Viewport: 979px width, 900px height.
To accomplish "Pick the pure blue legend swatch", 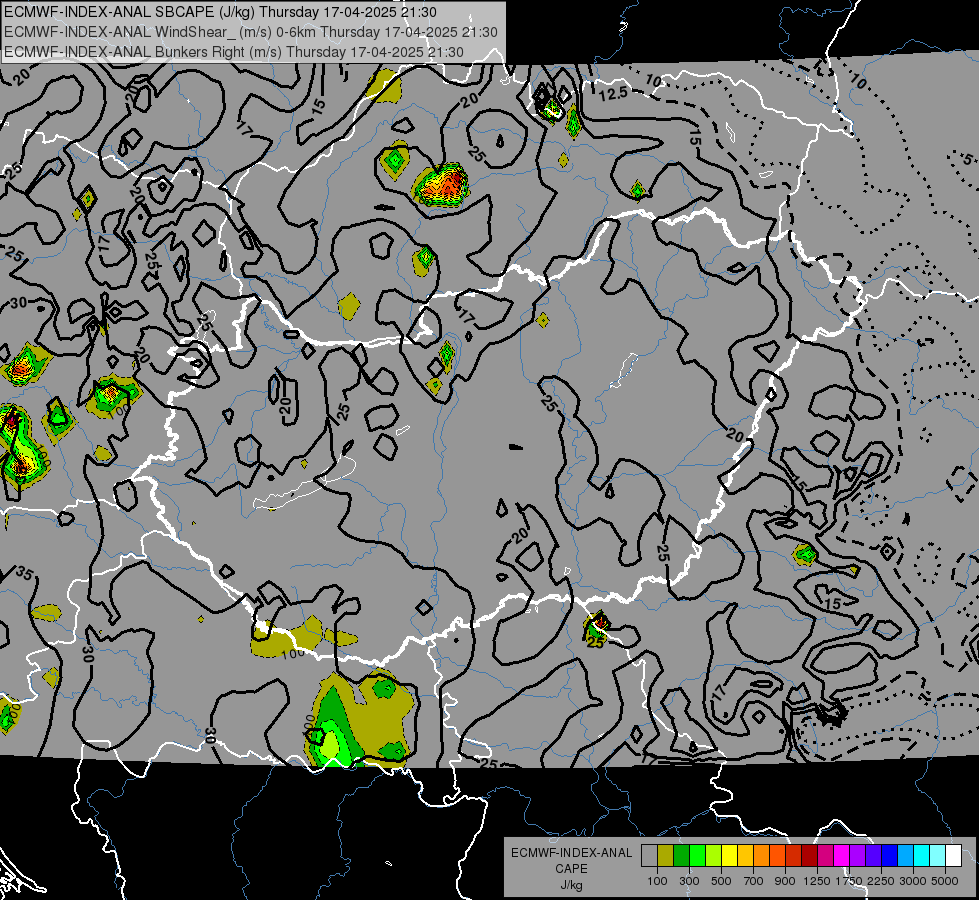I will pyautogui.click(x=889, y=855).
